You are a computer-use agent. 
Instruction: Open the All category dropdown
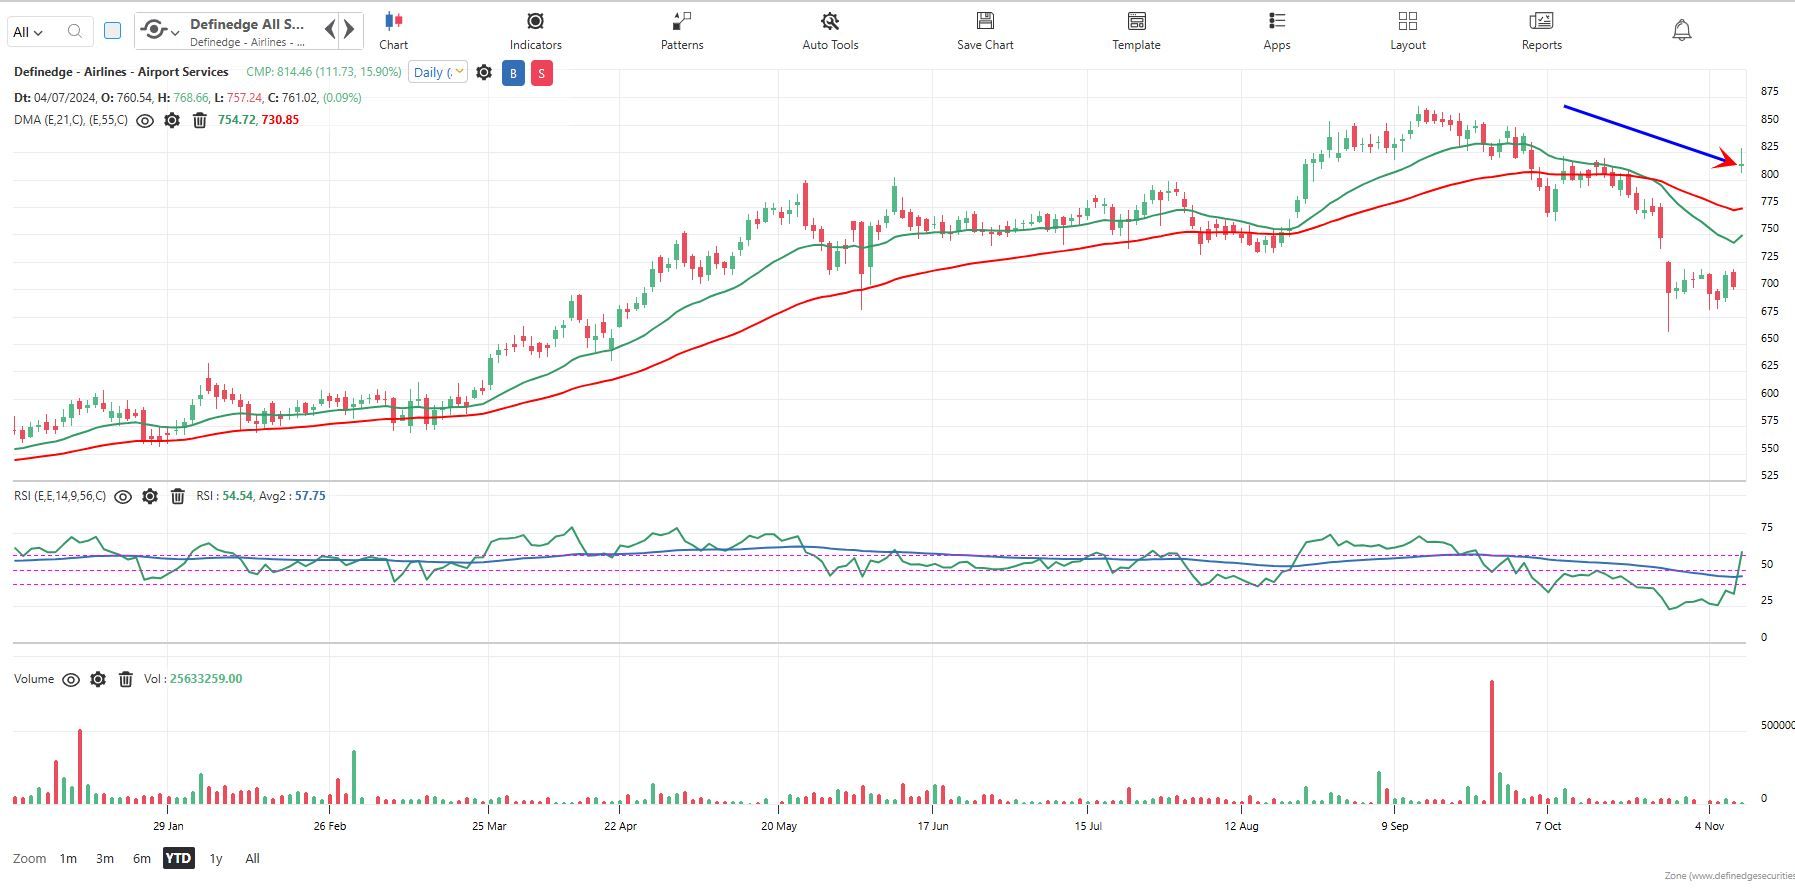pos(28,32)
